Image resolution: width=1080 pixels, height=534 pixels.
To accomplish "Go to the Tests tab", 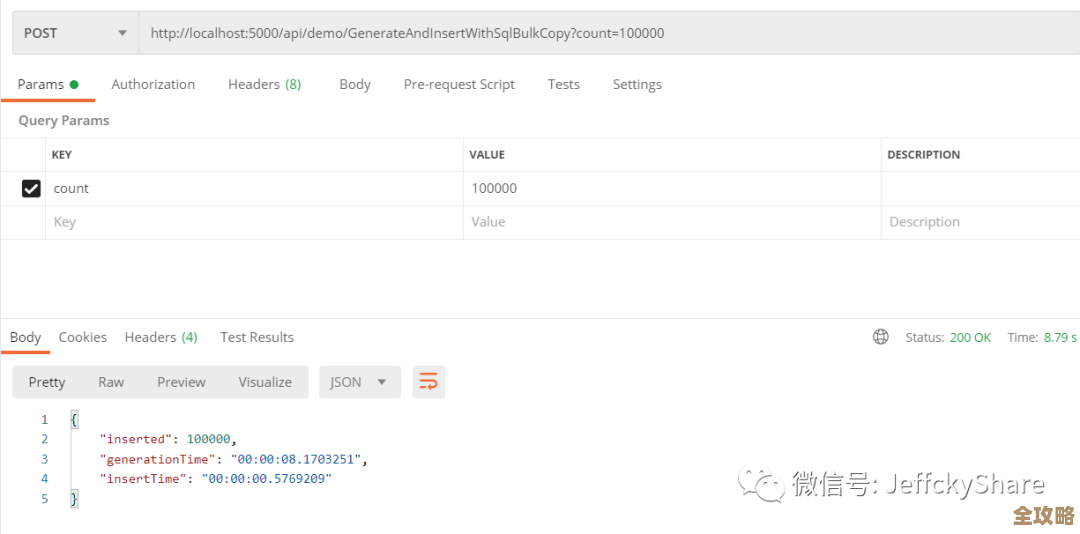I will [563, 84].
